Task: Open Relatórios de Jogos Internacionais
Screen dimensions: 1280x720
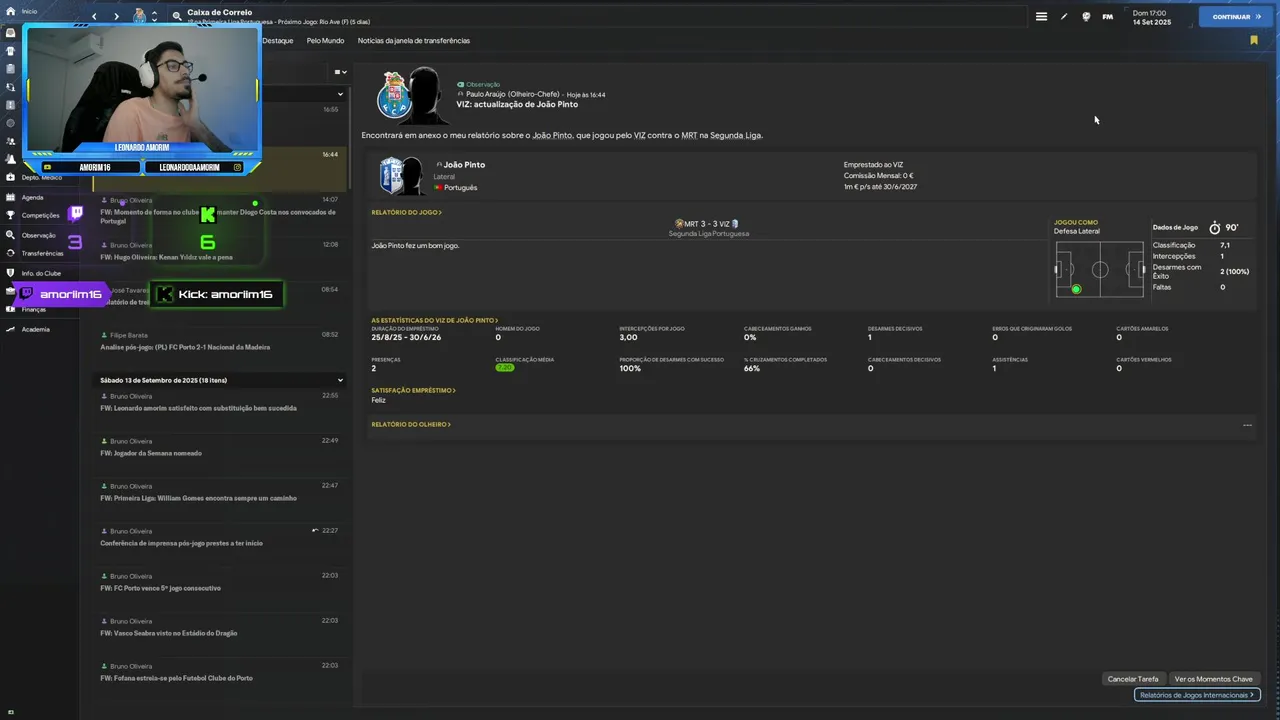Action: click(1197, 695)
